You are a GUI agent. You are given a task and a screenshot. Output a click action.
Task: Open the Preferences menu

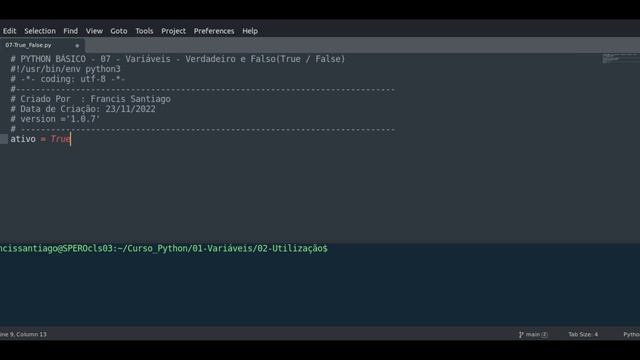214,31
